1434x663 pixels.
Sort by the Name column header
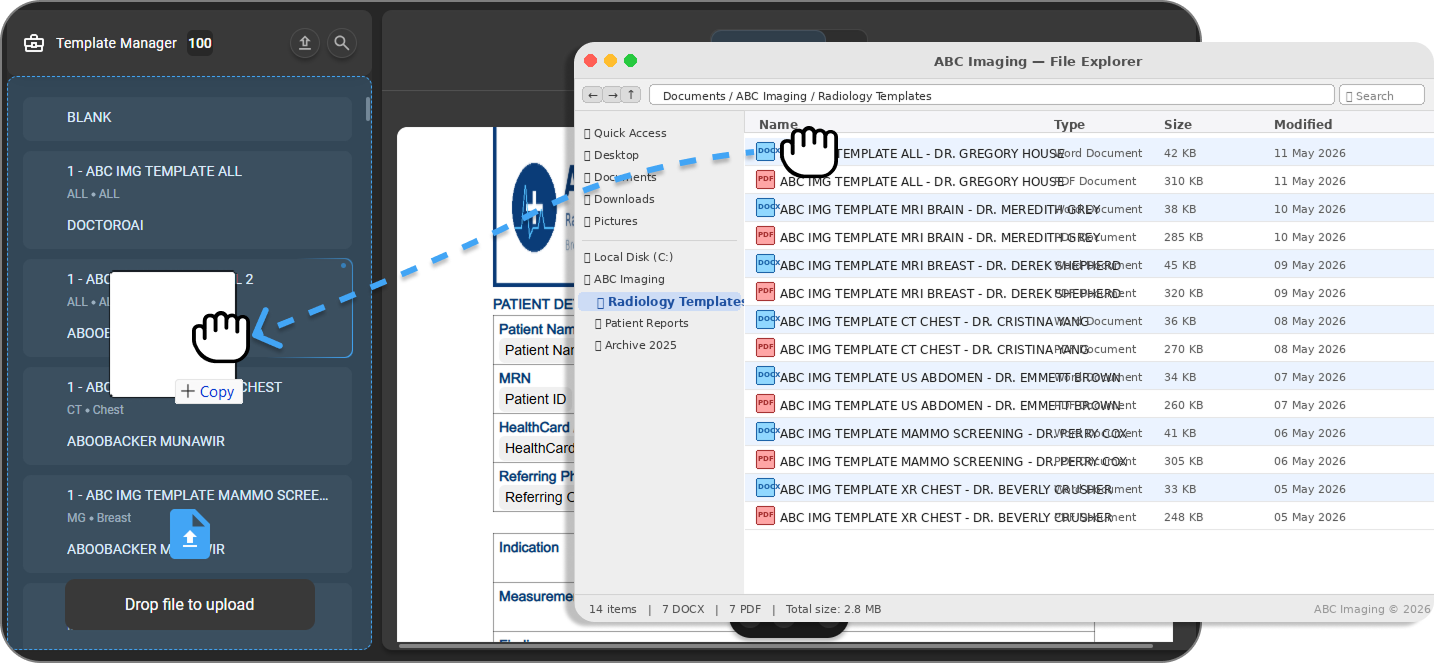(778, 125)
